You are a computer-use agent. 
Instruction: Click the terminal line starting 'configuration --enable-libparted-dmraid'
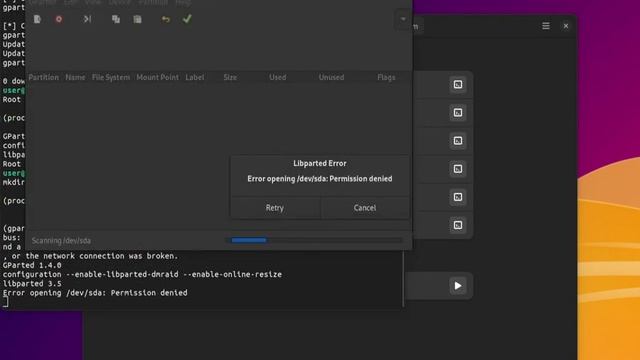click(142, 274)
